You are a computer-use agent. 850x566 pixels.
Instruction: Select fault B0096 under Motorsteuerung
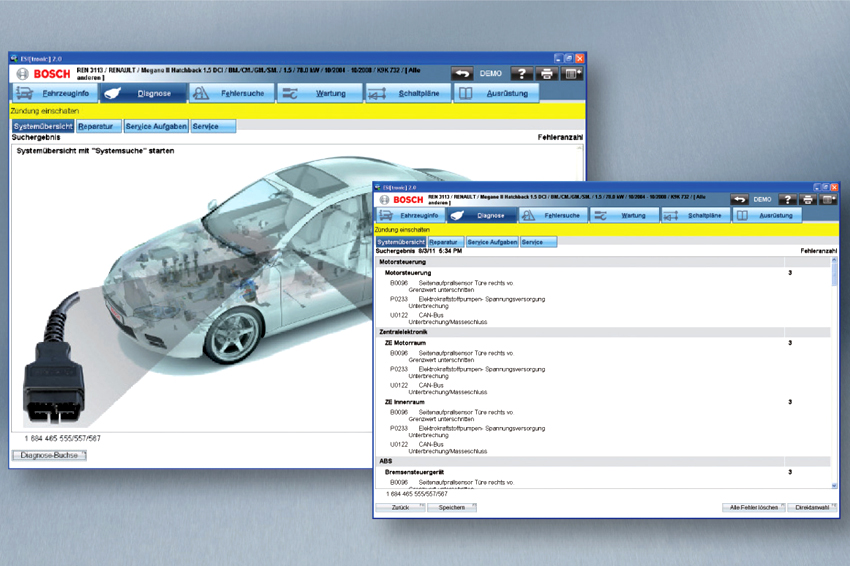pos(451,286)
